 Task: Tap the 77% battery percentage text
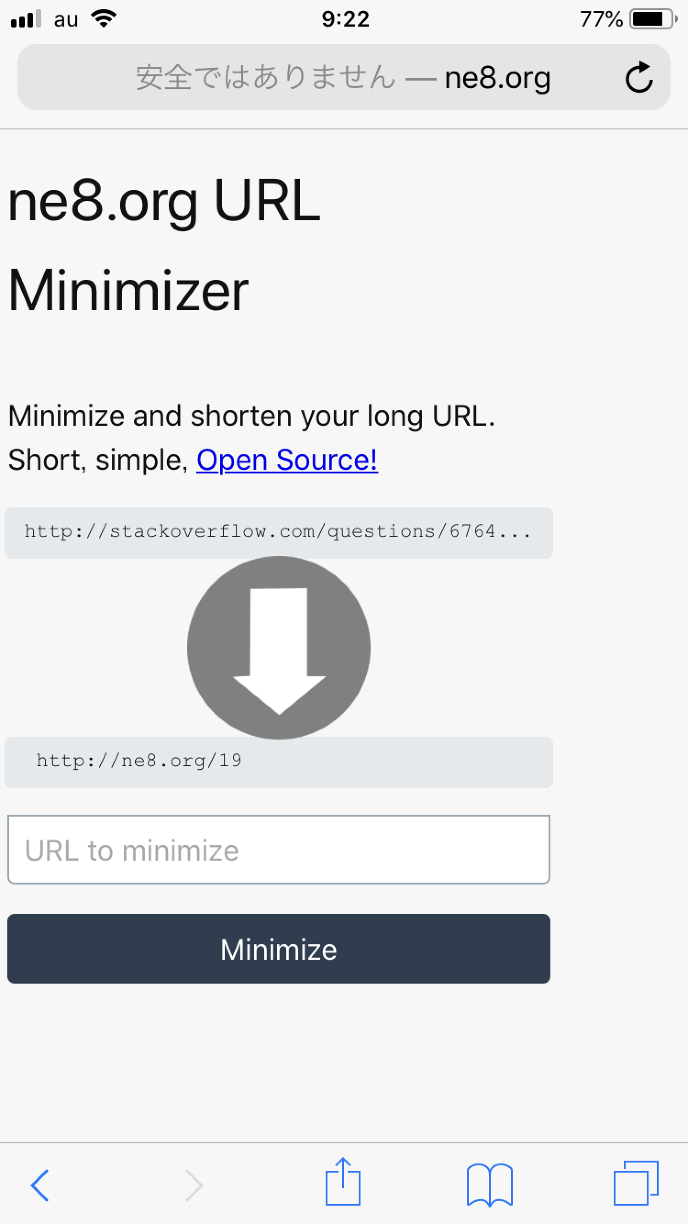pos(601,19)
